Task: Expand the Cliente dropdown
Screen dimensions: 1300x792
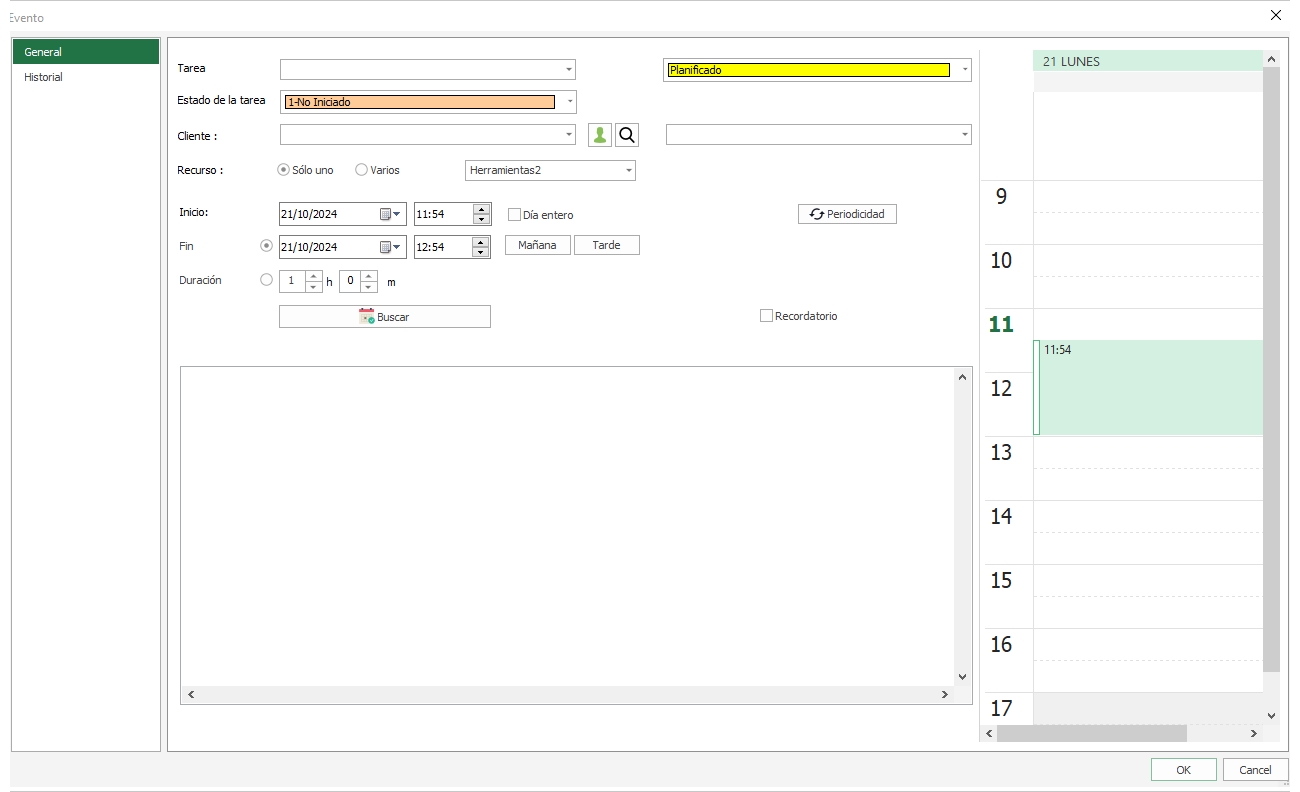Action: click(569, 134)
